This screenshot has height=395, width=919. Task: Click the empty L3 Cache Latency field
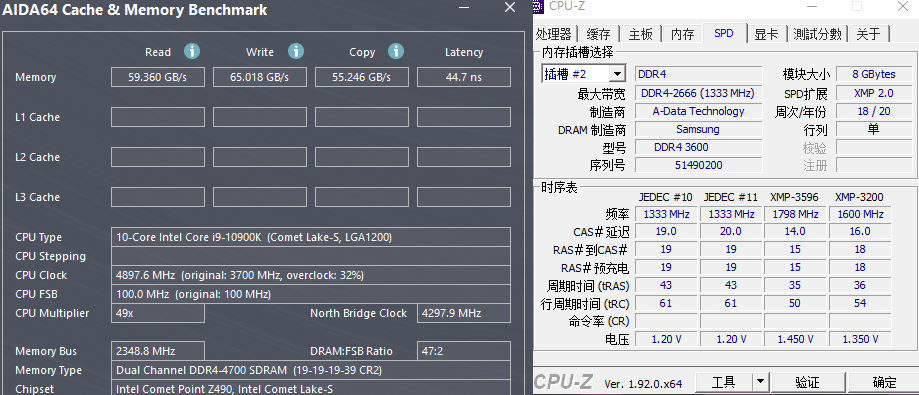(464, 197)
